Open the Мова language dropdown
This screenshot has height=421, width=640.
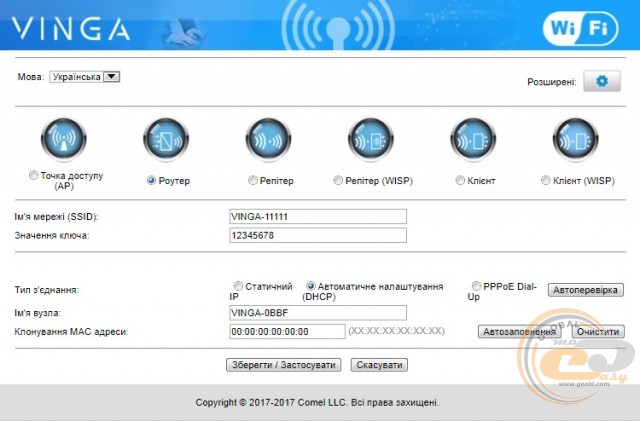tap(84, 76)
